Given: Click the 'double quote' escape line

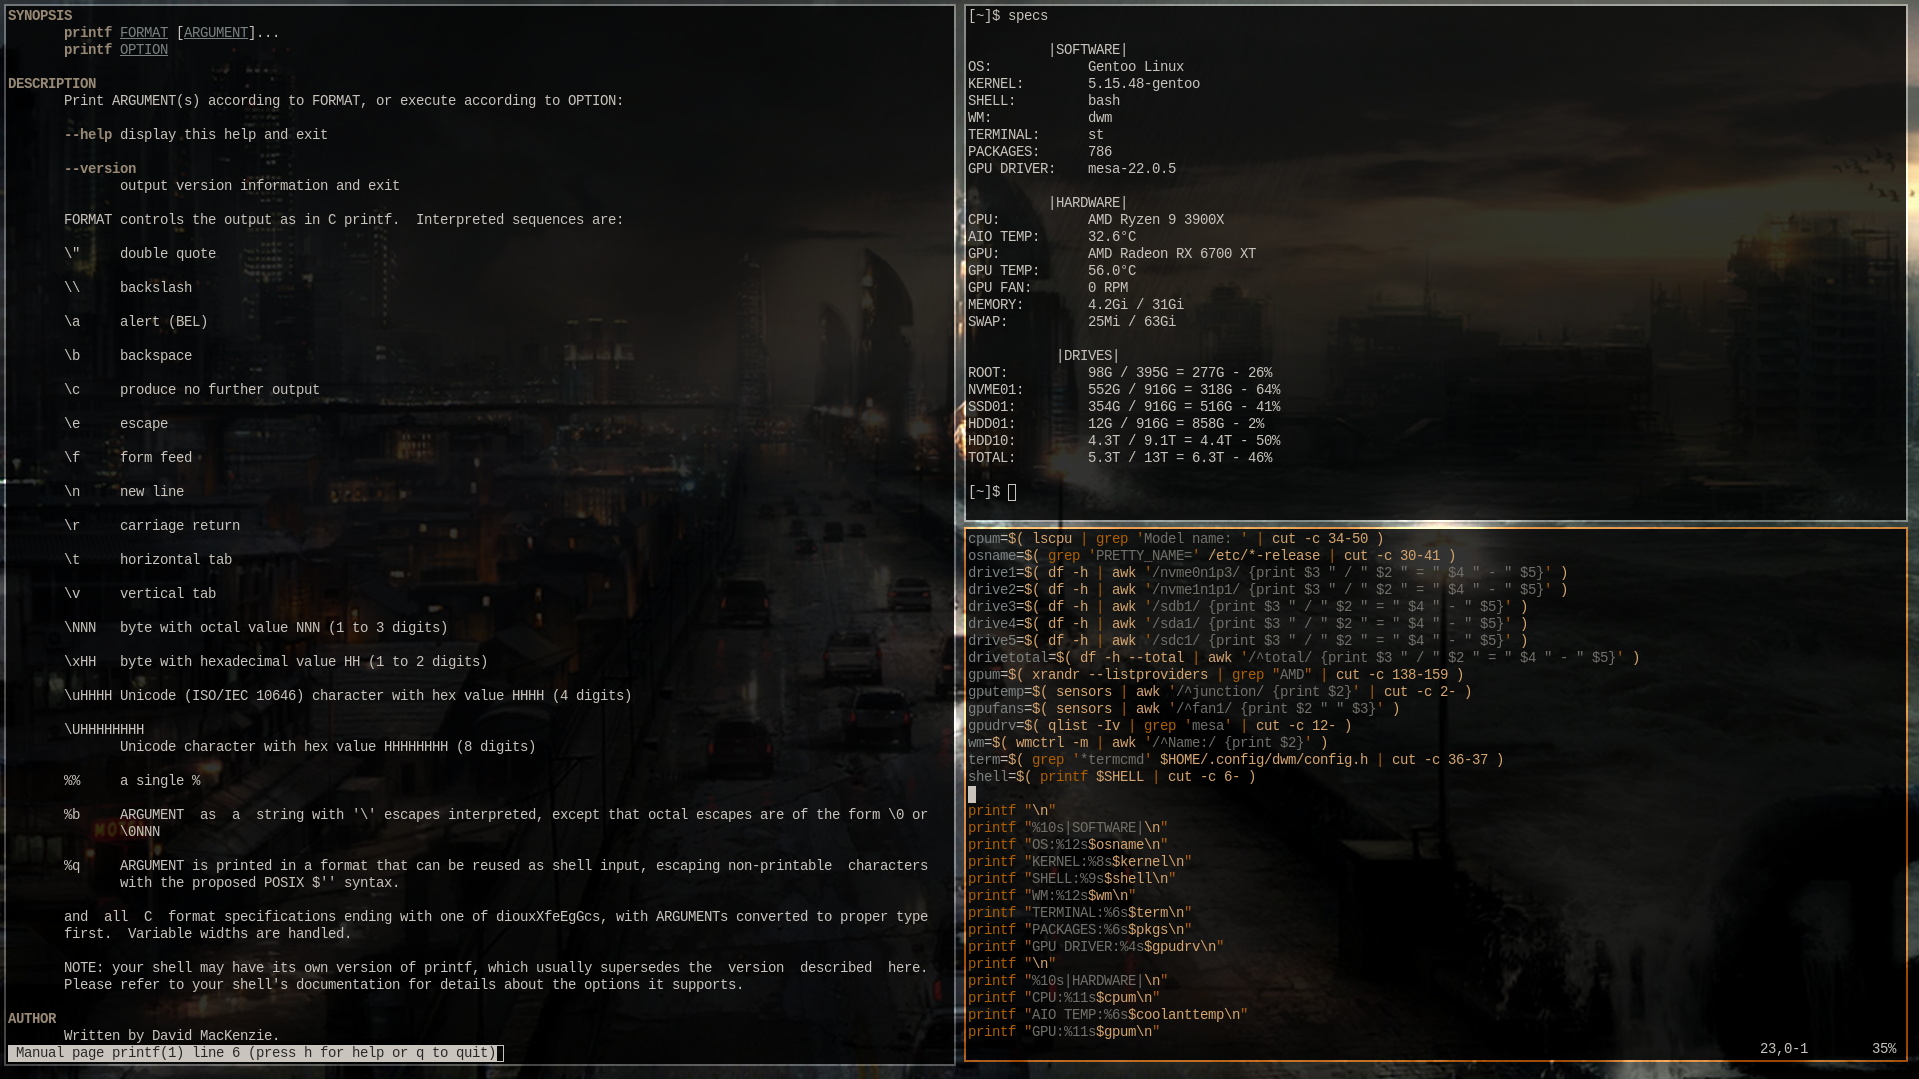Looking at the screenshot, I should pyautogui.click(x=140, y=254).
